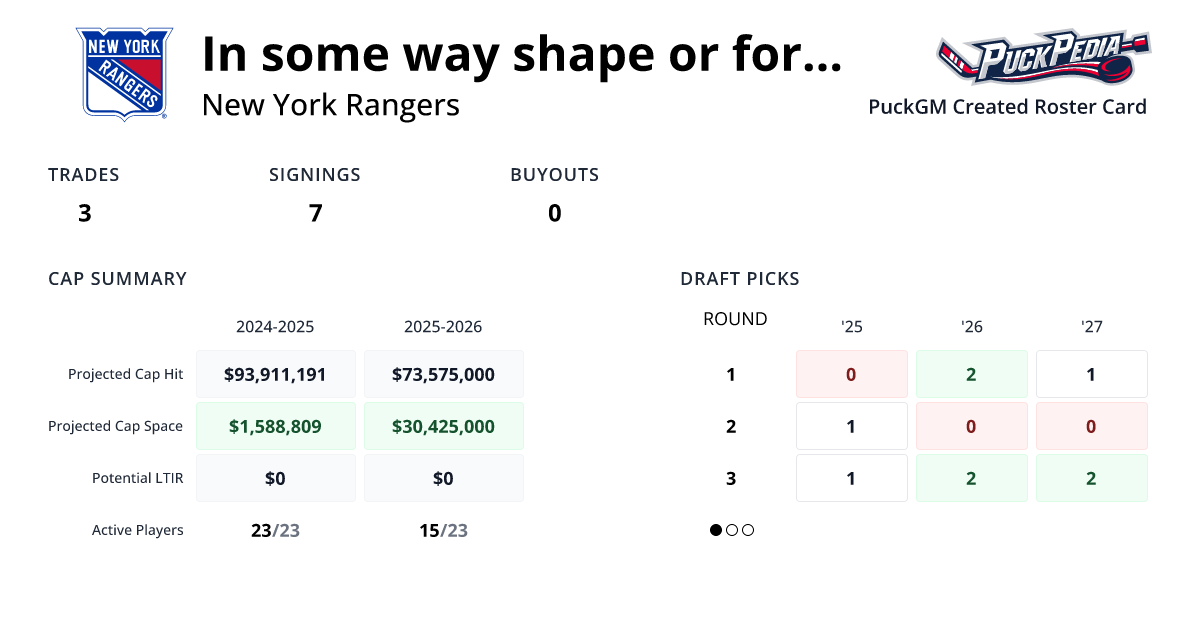This screenshot has width=1200, height=630.
Task: Click the $1,588,809 cap space cell
Action: click(275, 426)
